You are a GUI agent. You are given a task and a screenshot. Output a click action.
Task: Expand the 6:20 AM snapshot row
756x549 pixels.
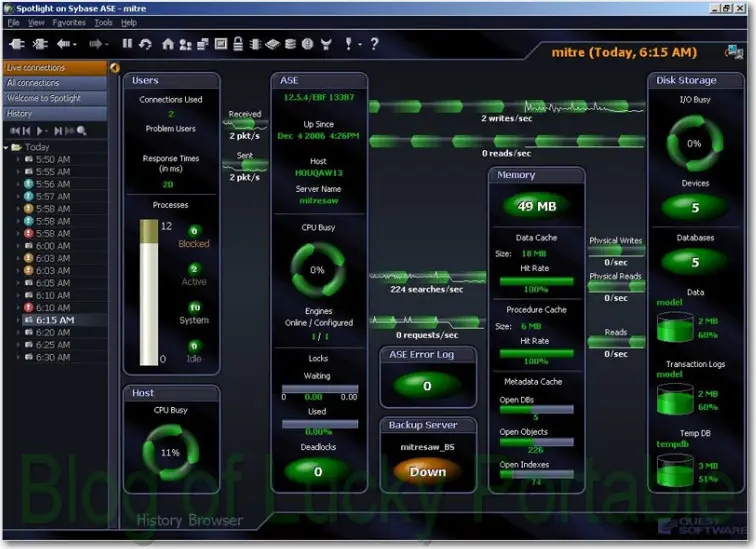coord(18,333)
